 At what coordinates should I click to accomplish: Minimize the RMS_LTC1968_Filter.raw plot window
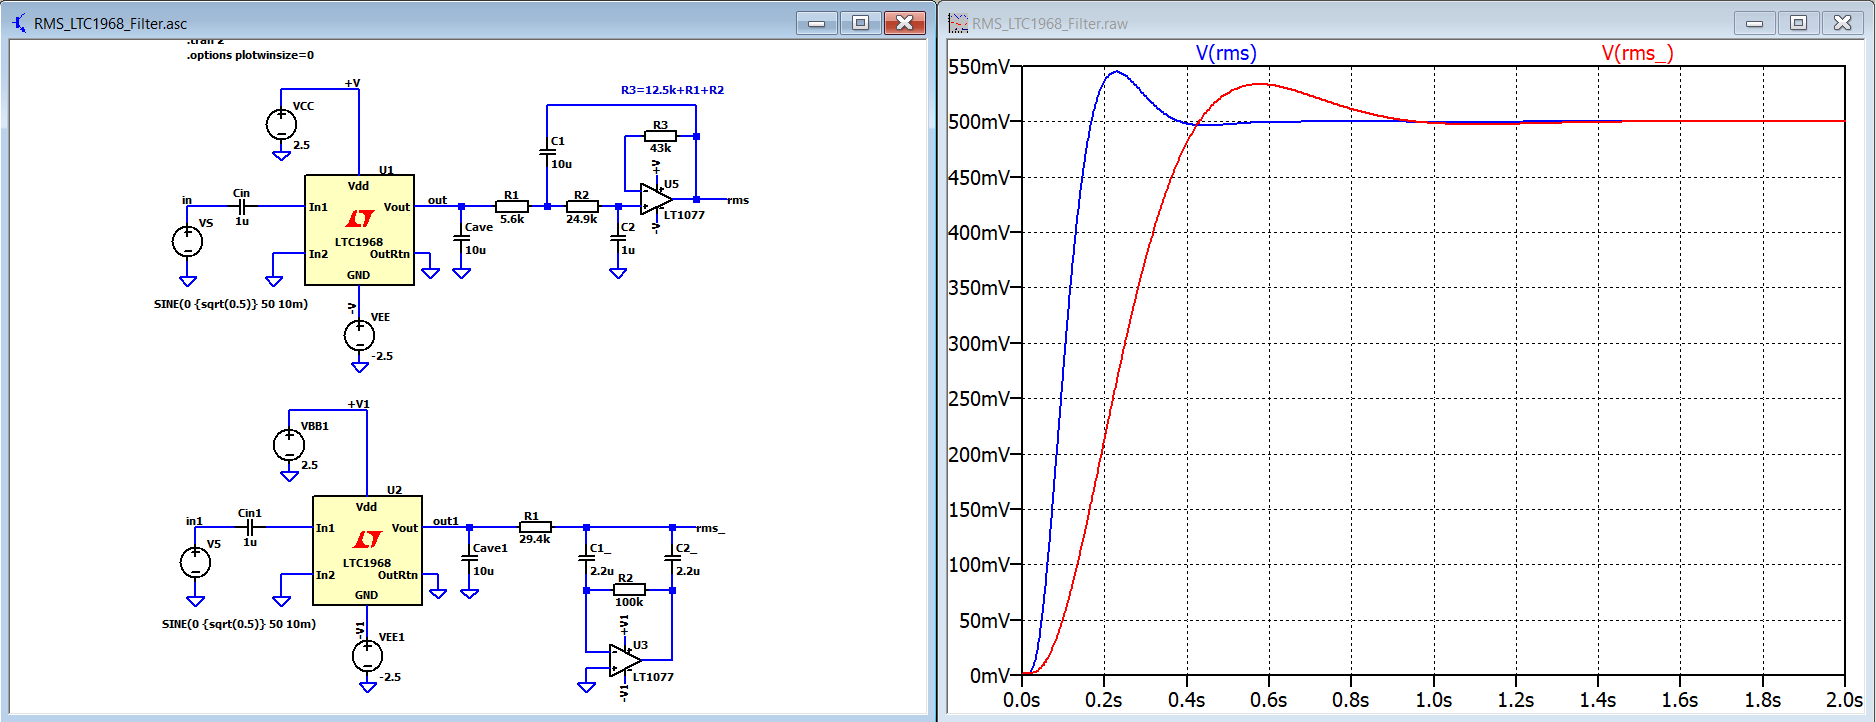tap(1754, 22)
